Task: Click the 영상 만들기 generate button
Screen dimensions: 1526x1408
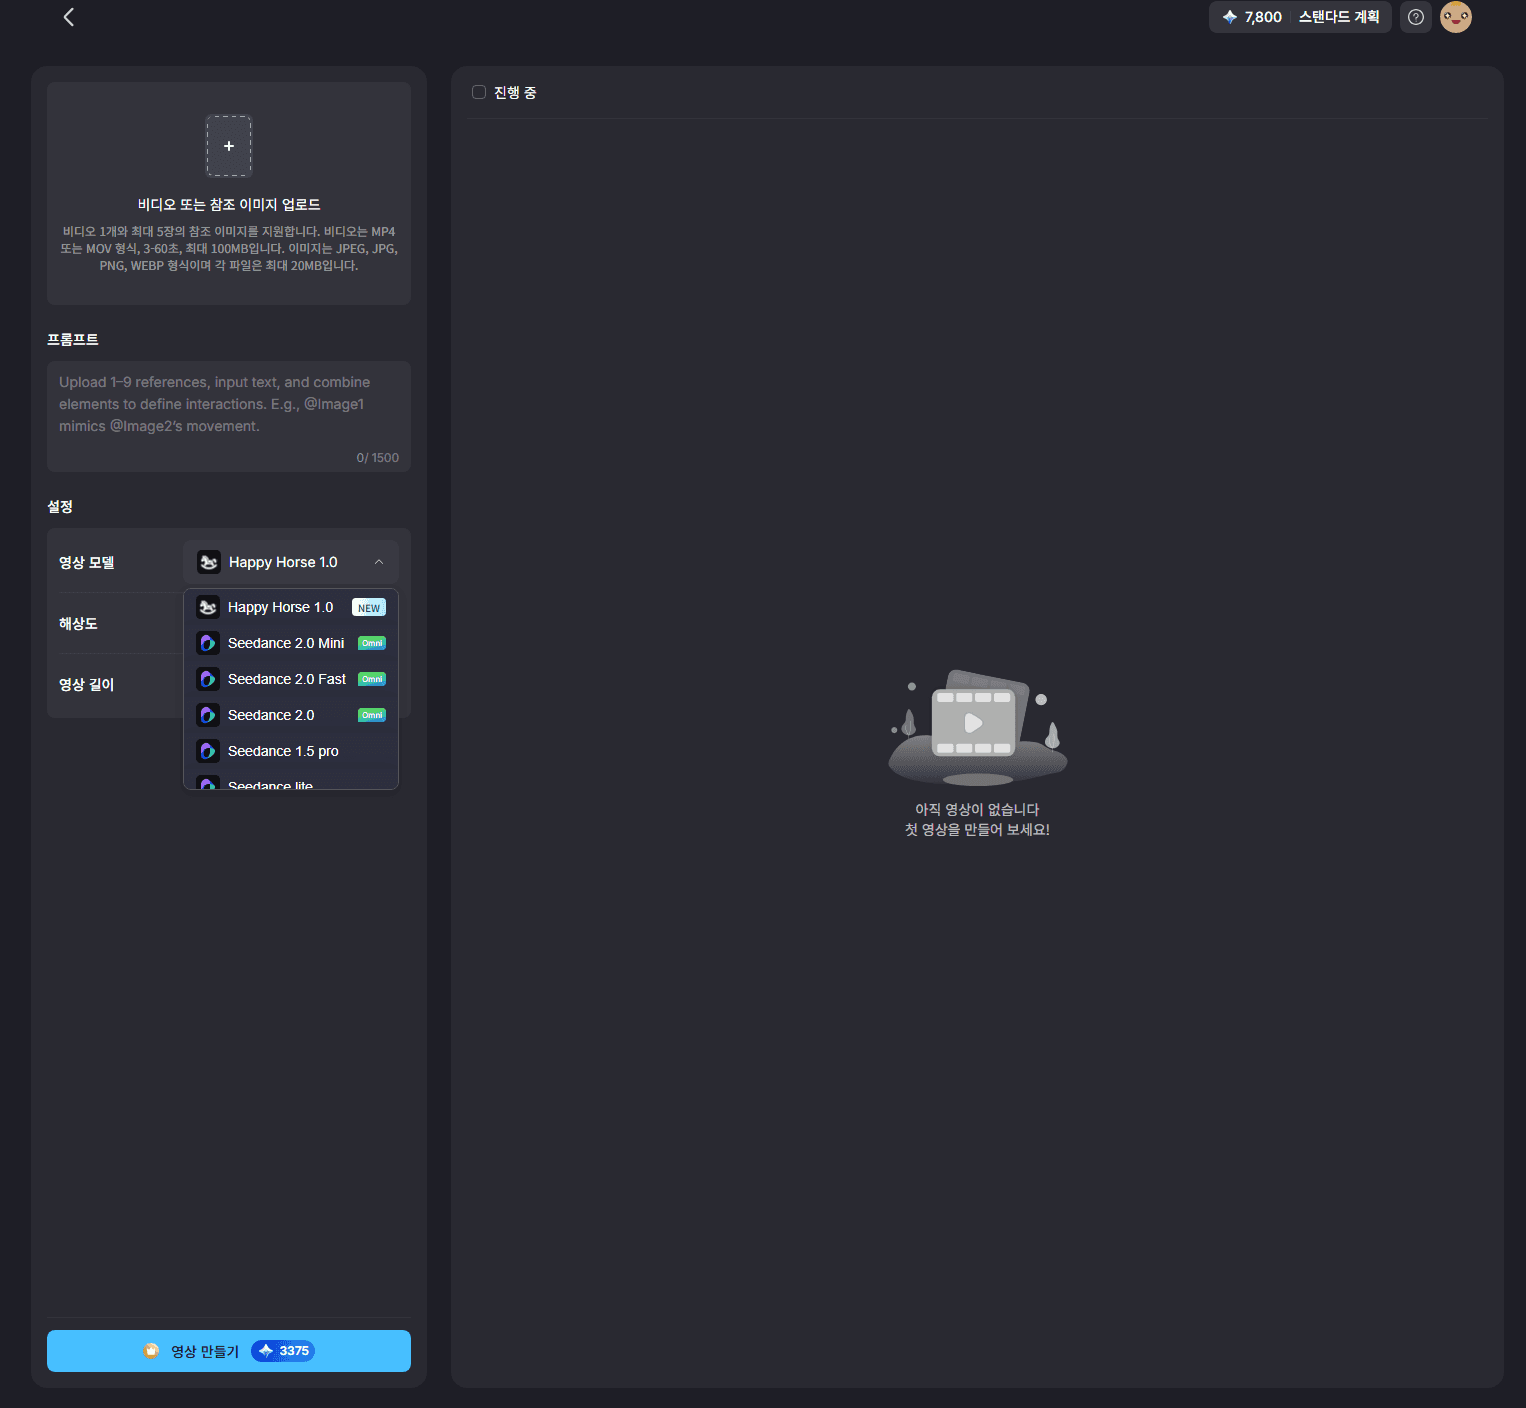Action: (229, 1351)
